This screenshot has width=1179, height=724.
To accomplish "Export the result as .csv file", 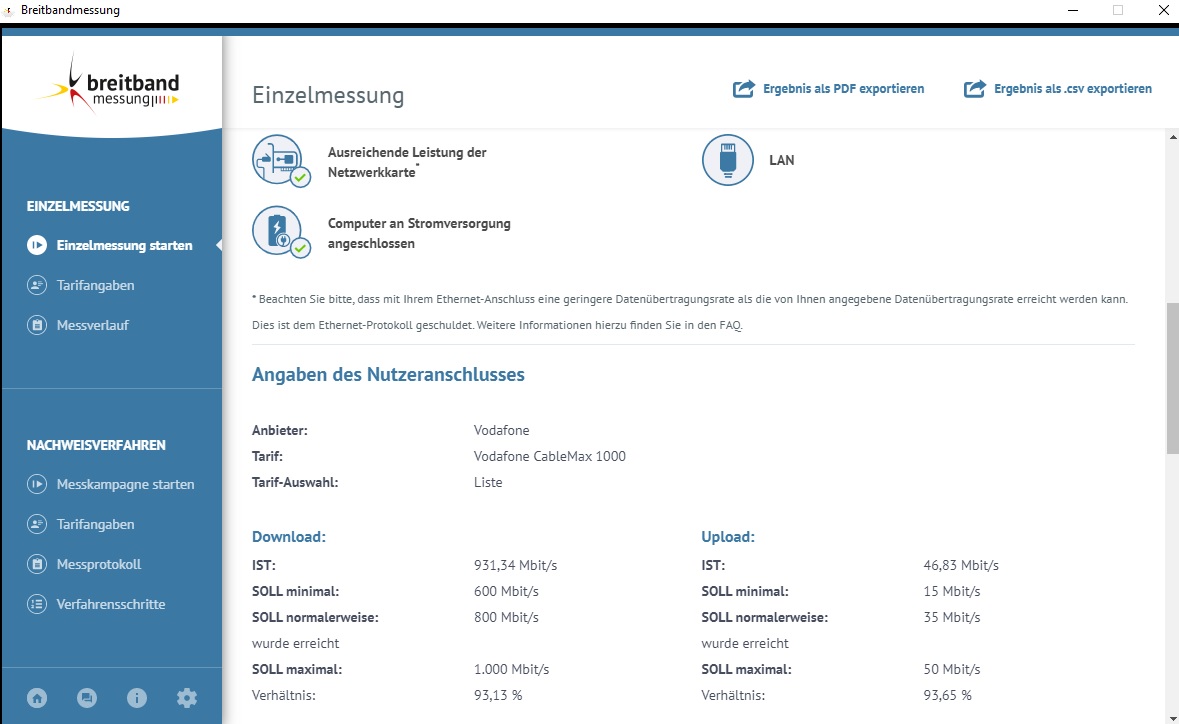I will coord(1073,88).
